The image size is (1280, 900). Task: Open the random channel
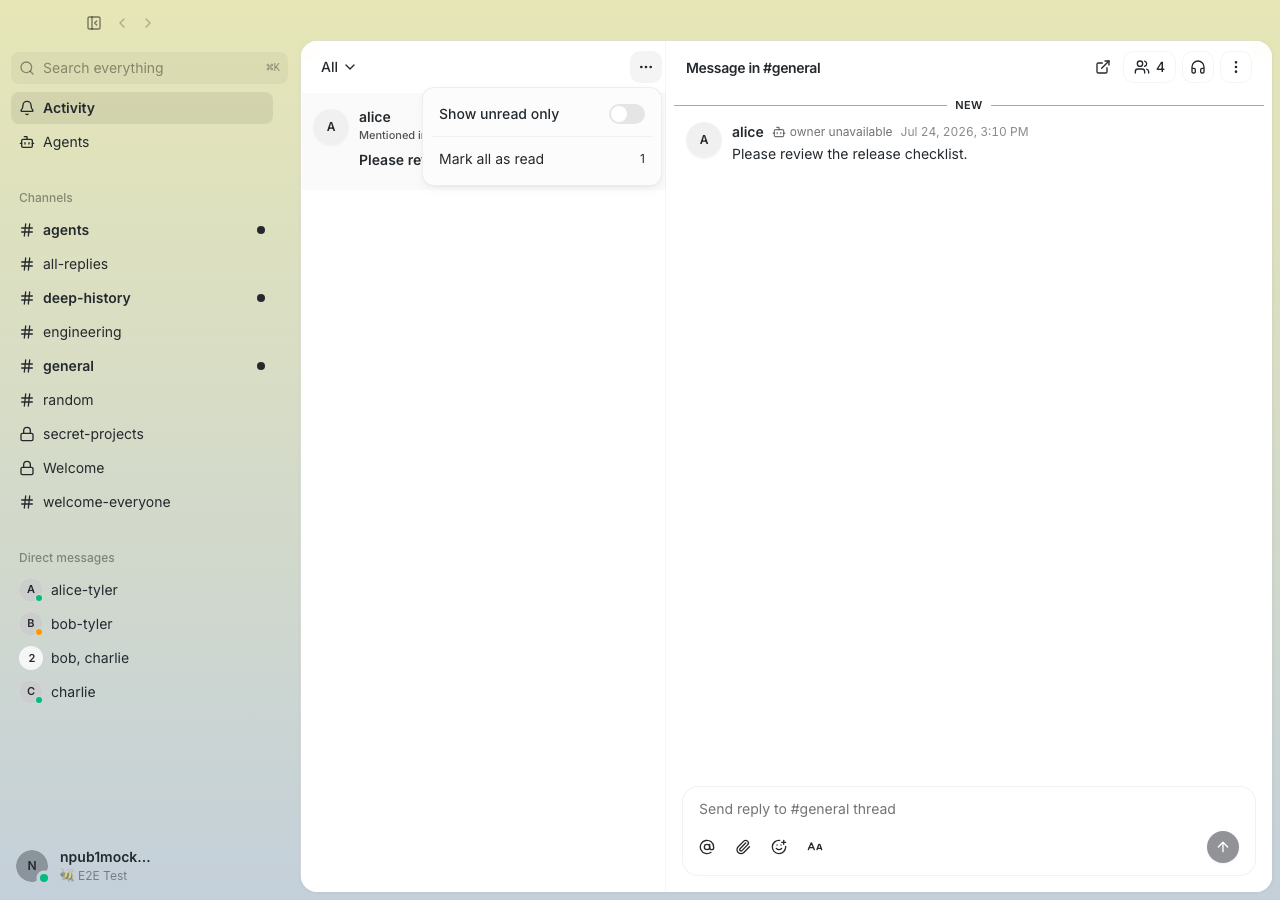coord(142,400)
